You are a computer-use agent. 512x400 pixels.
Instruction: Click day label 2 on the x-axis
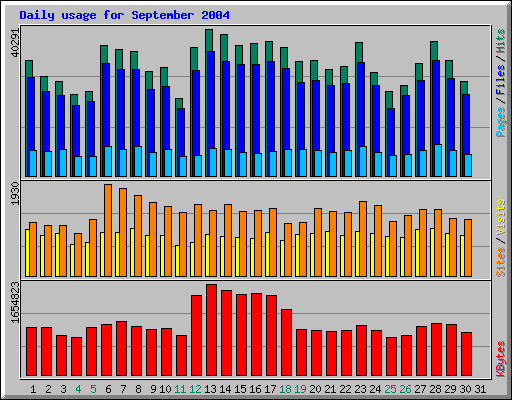(x=48, y=389)
